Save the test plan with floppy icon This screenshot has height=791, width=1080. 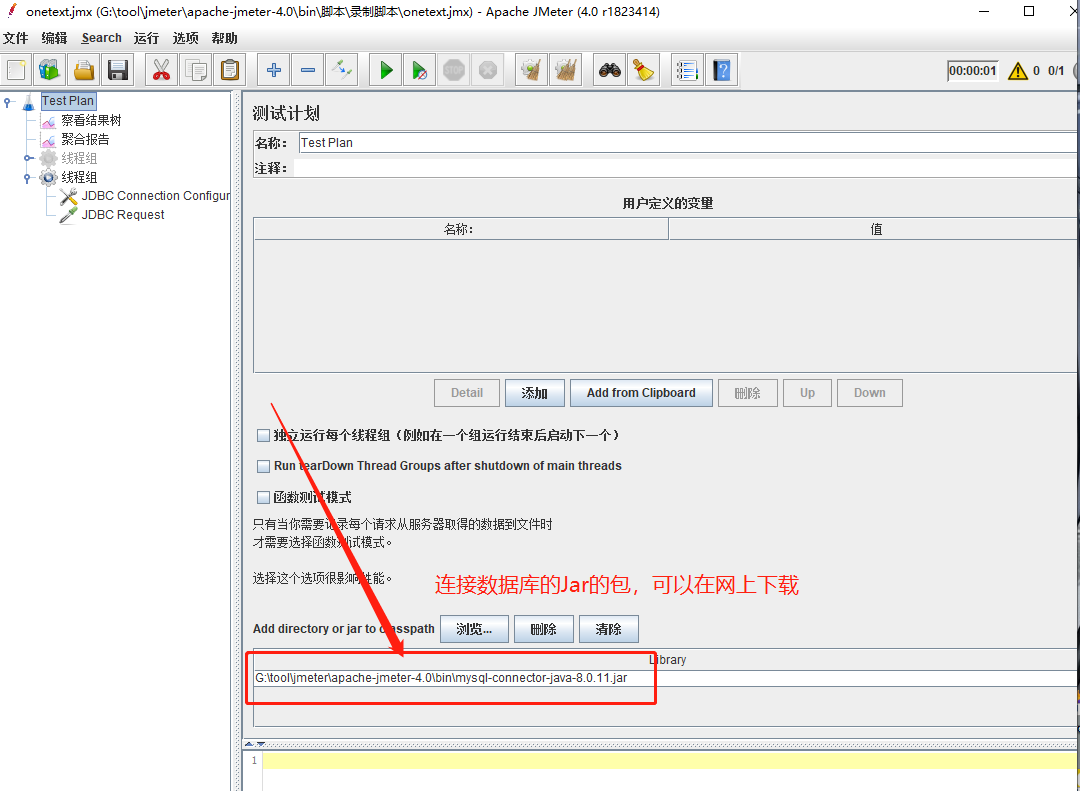tap(118, 70)
